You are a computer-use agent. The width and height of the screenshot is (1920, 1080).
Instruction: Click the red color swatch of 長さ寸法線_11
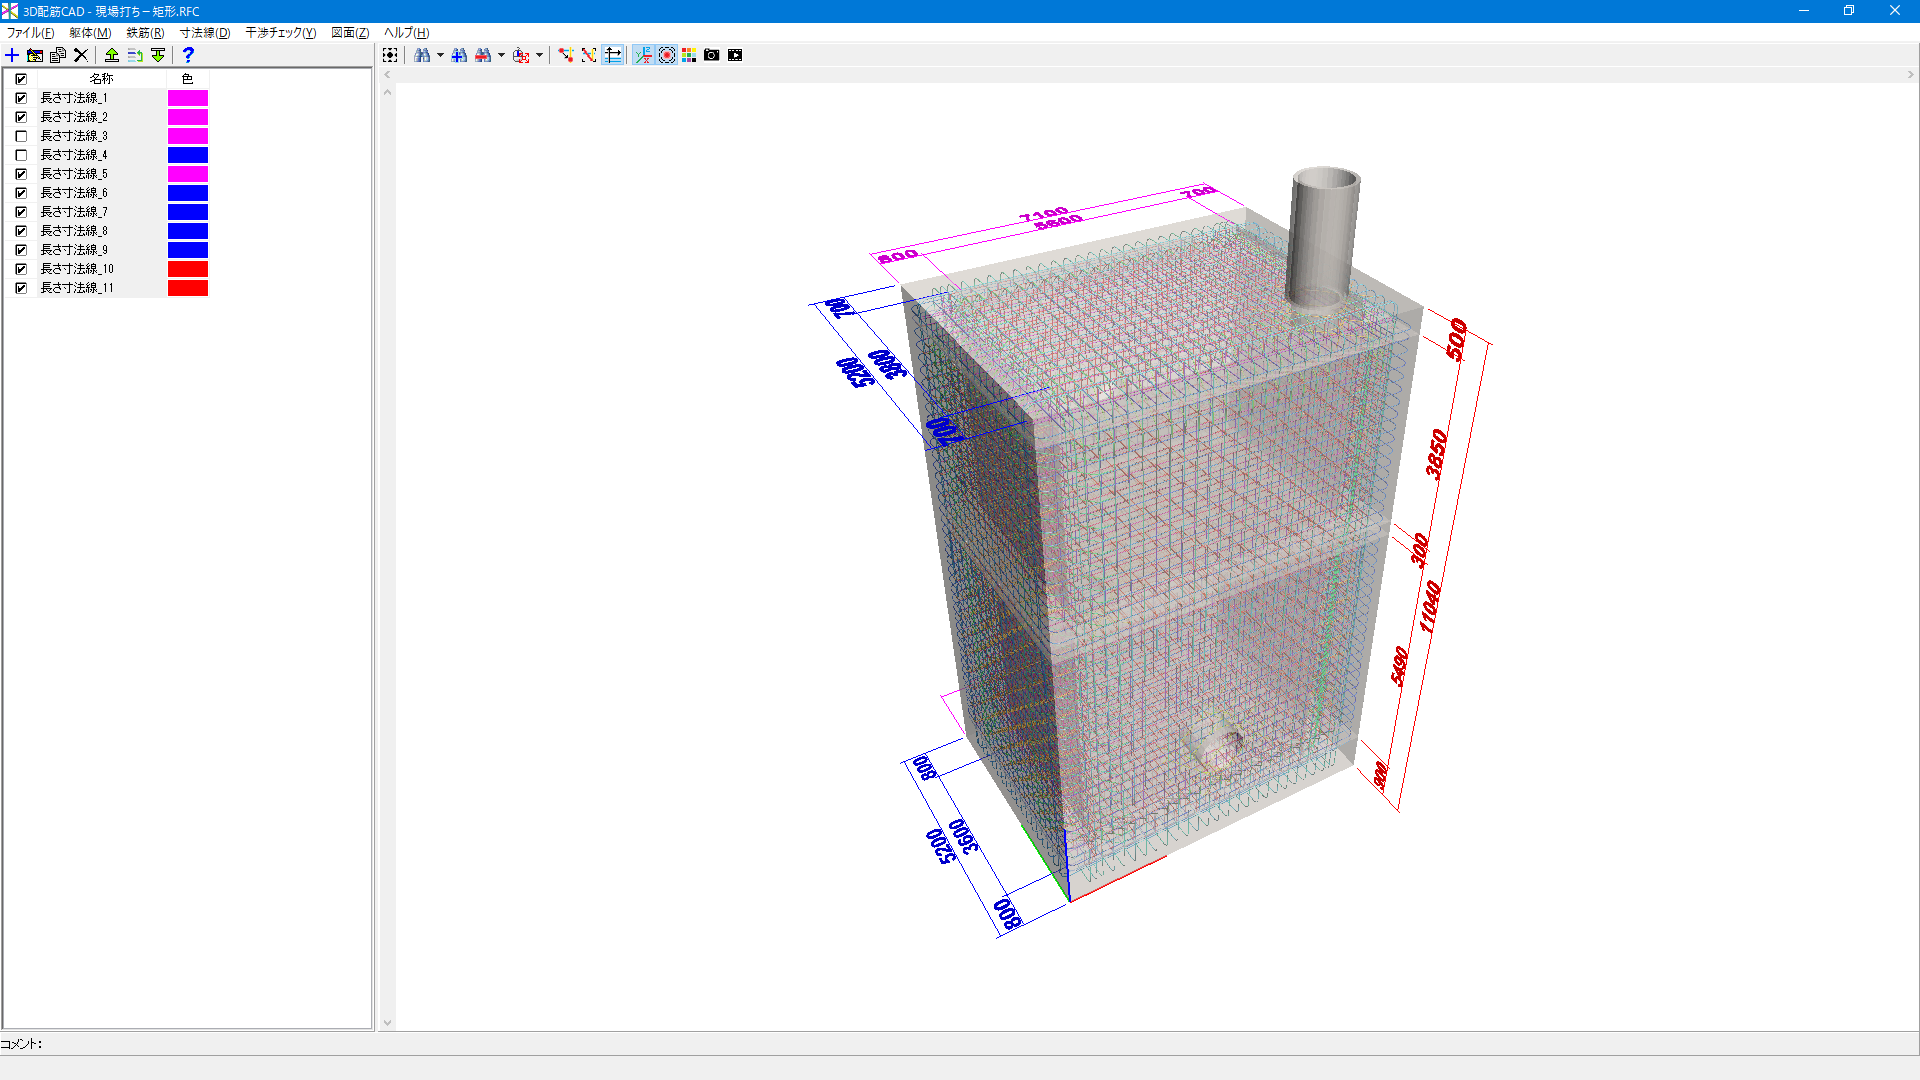point(188,288)
